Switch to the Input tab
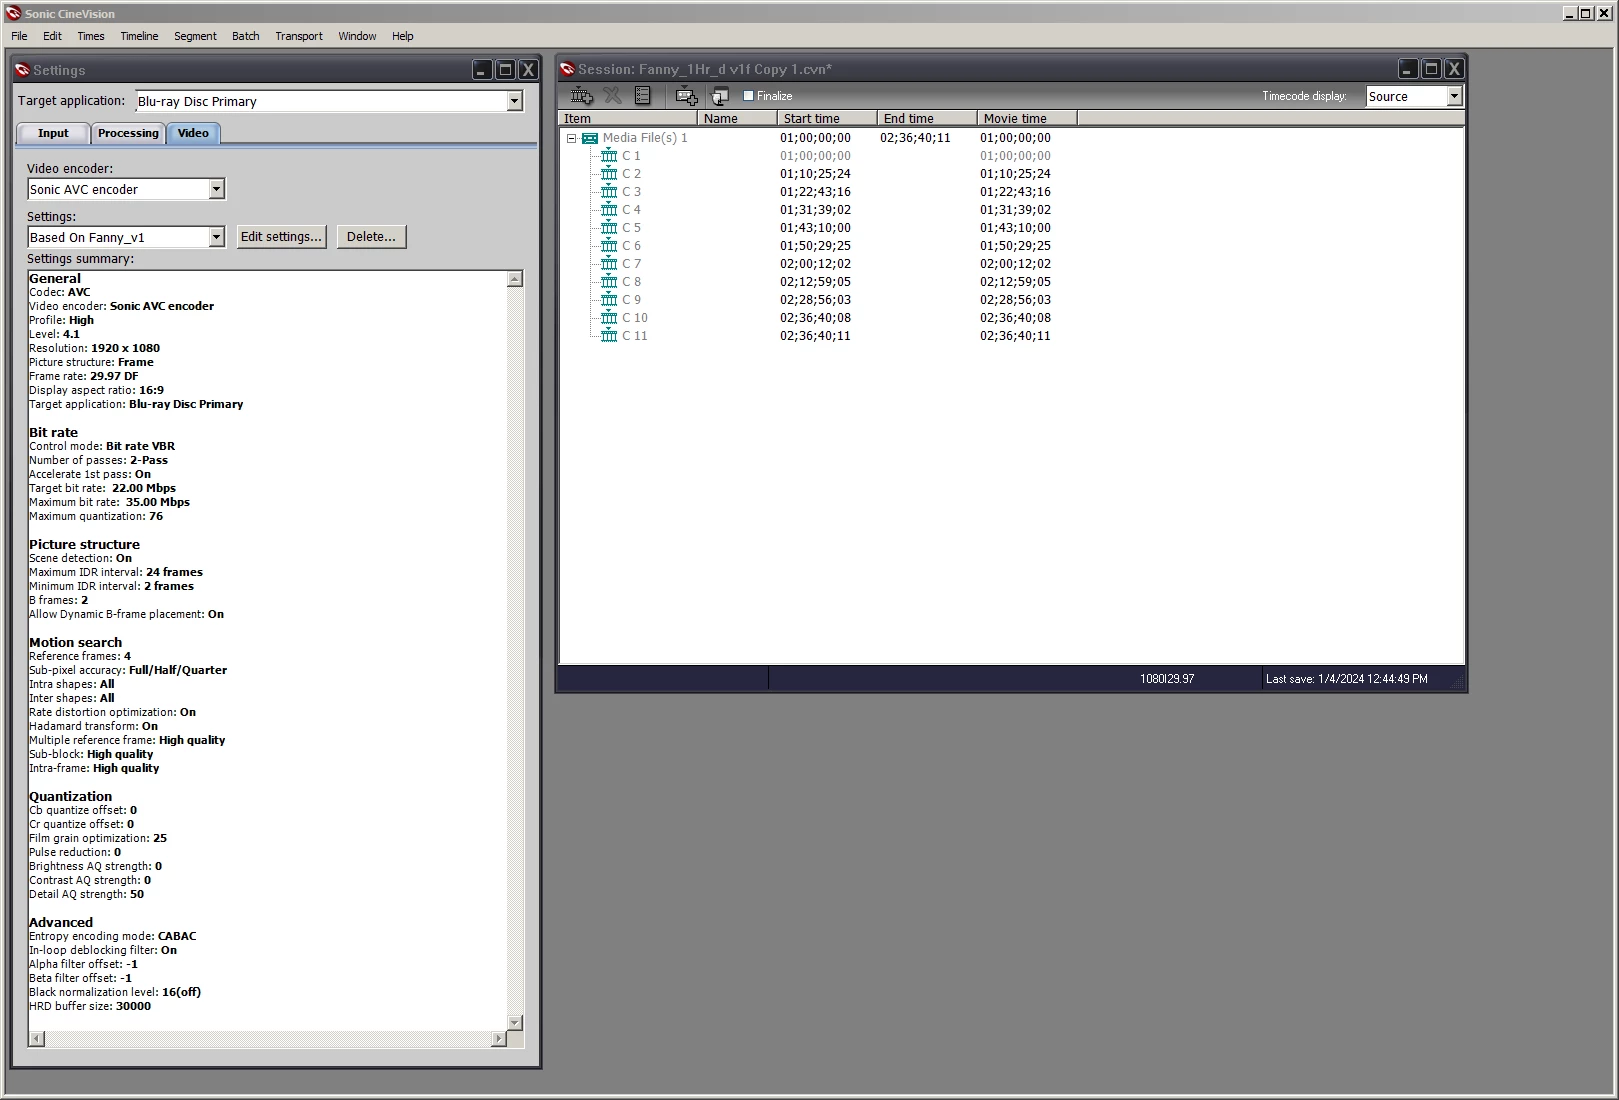 click(53, 133)
